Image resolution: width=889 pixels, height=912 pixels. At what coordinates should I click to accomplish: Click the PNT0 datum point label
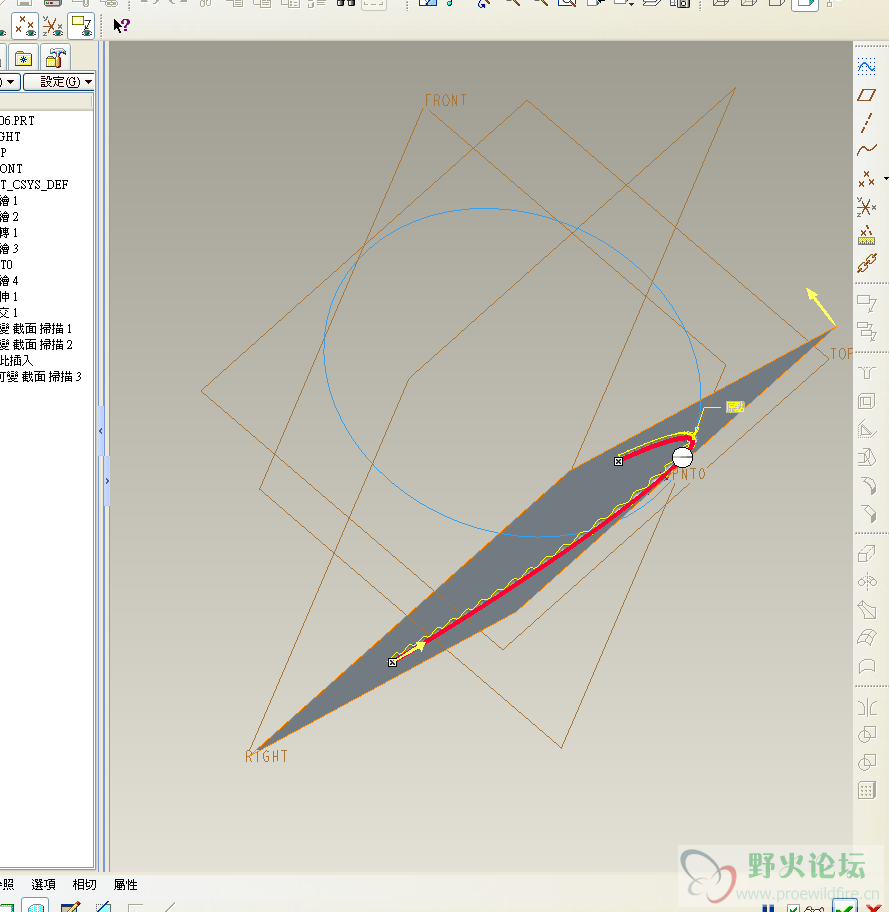pos(689,475)
